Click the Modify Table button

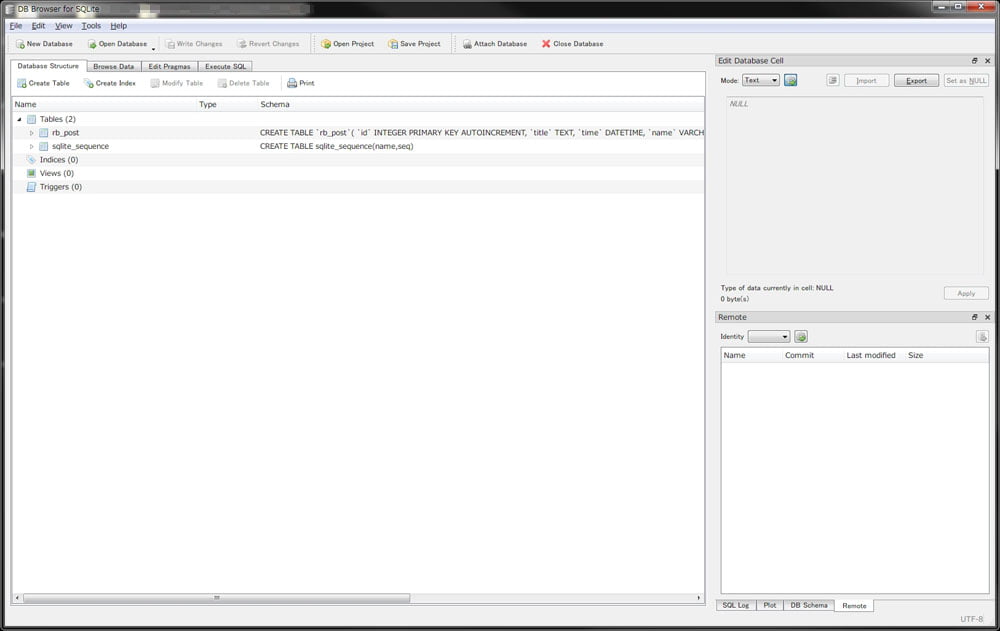click(x=177, y=83)
